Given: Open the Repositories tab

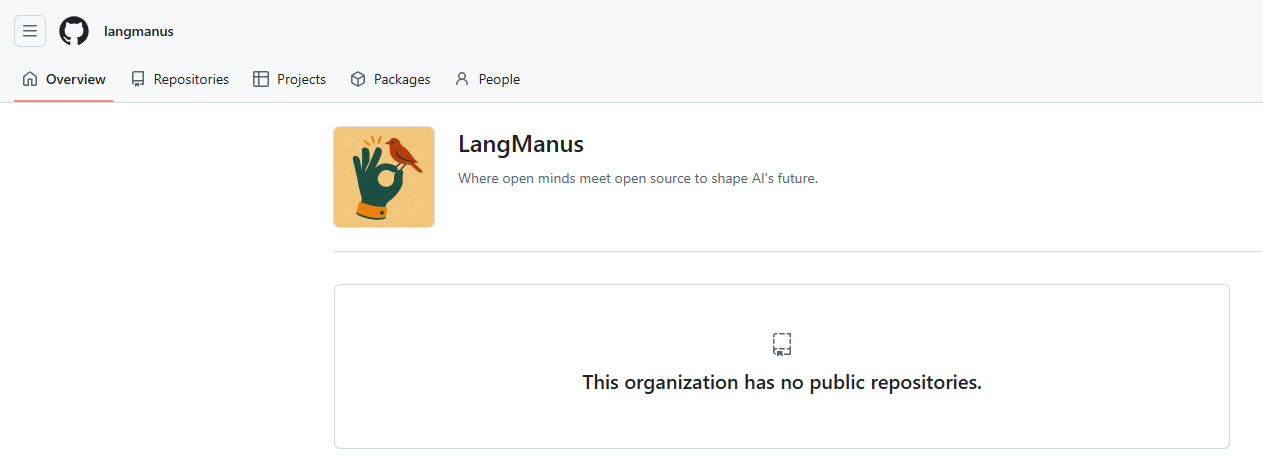Looking at the screenshot, I should pyautogui.click(x=191, y=79).
